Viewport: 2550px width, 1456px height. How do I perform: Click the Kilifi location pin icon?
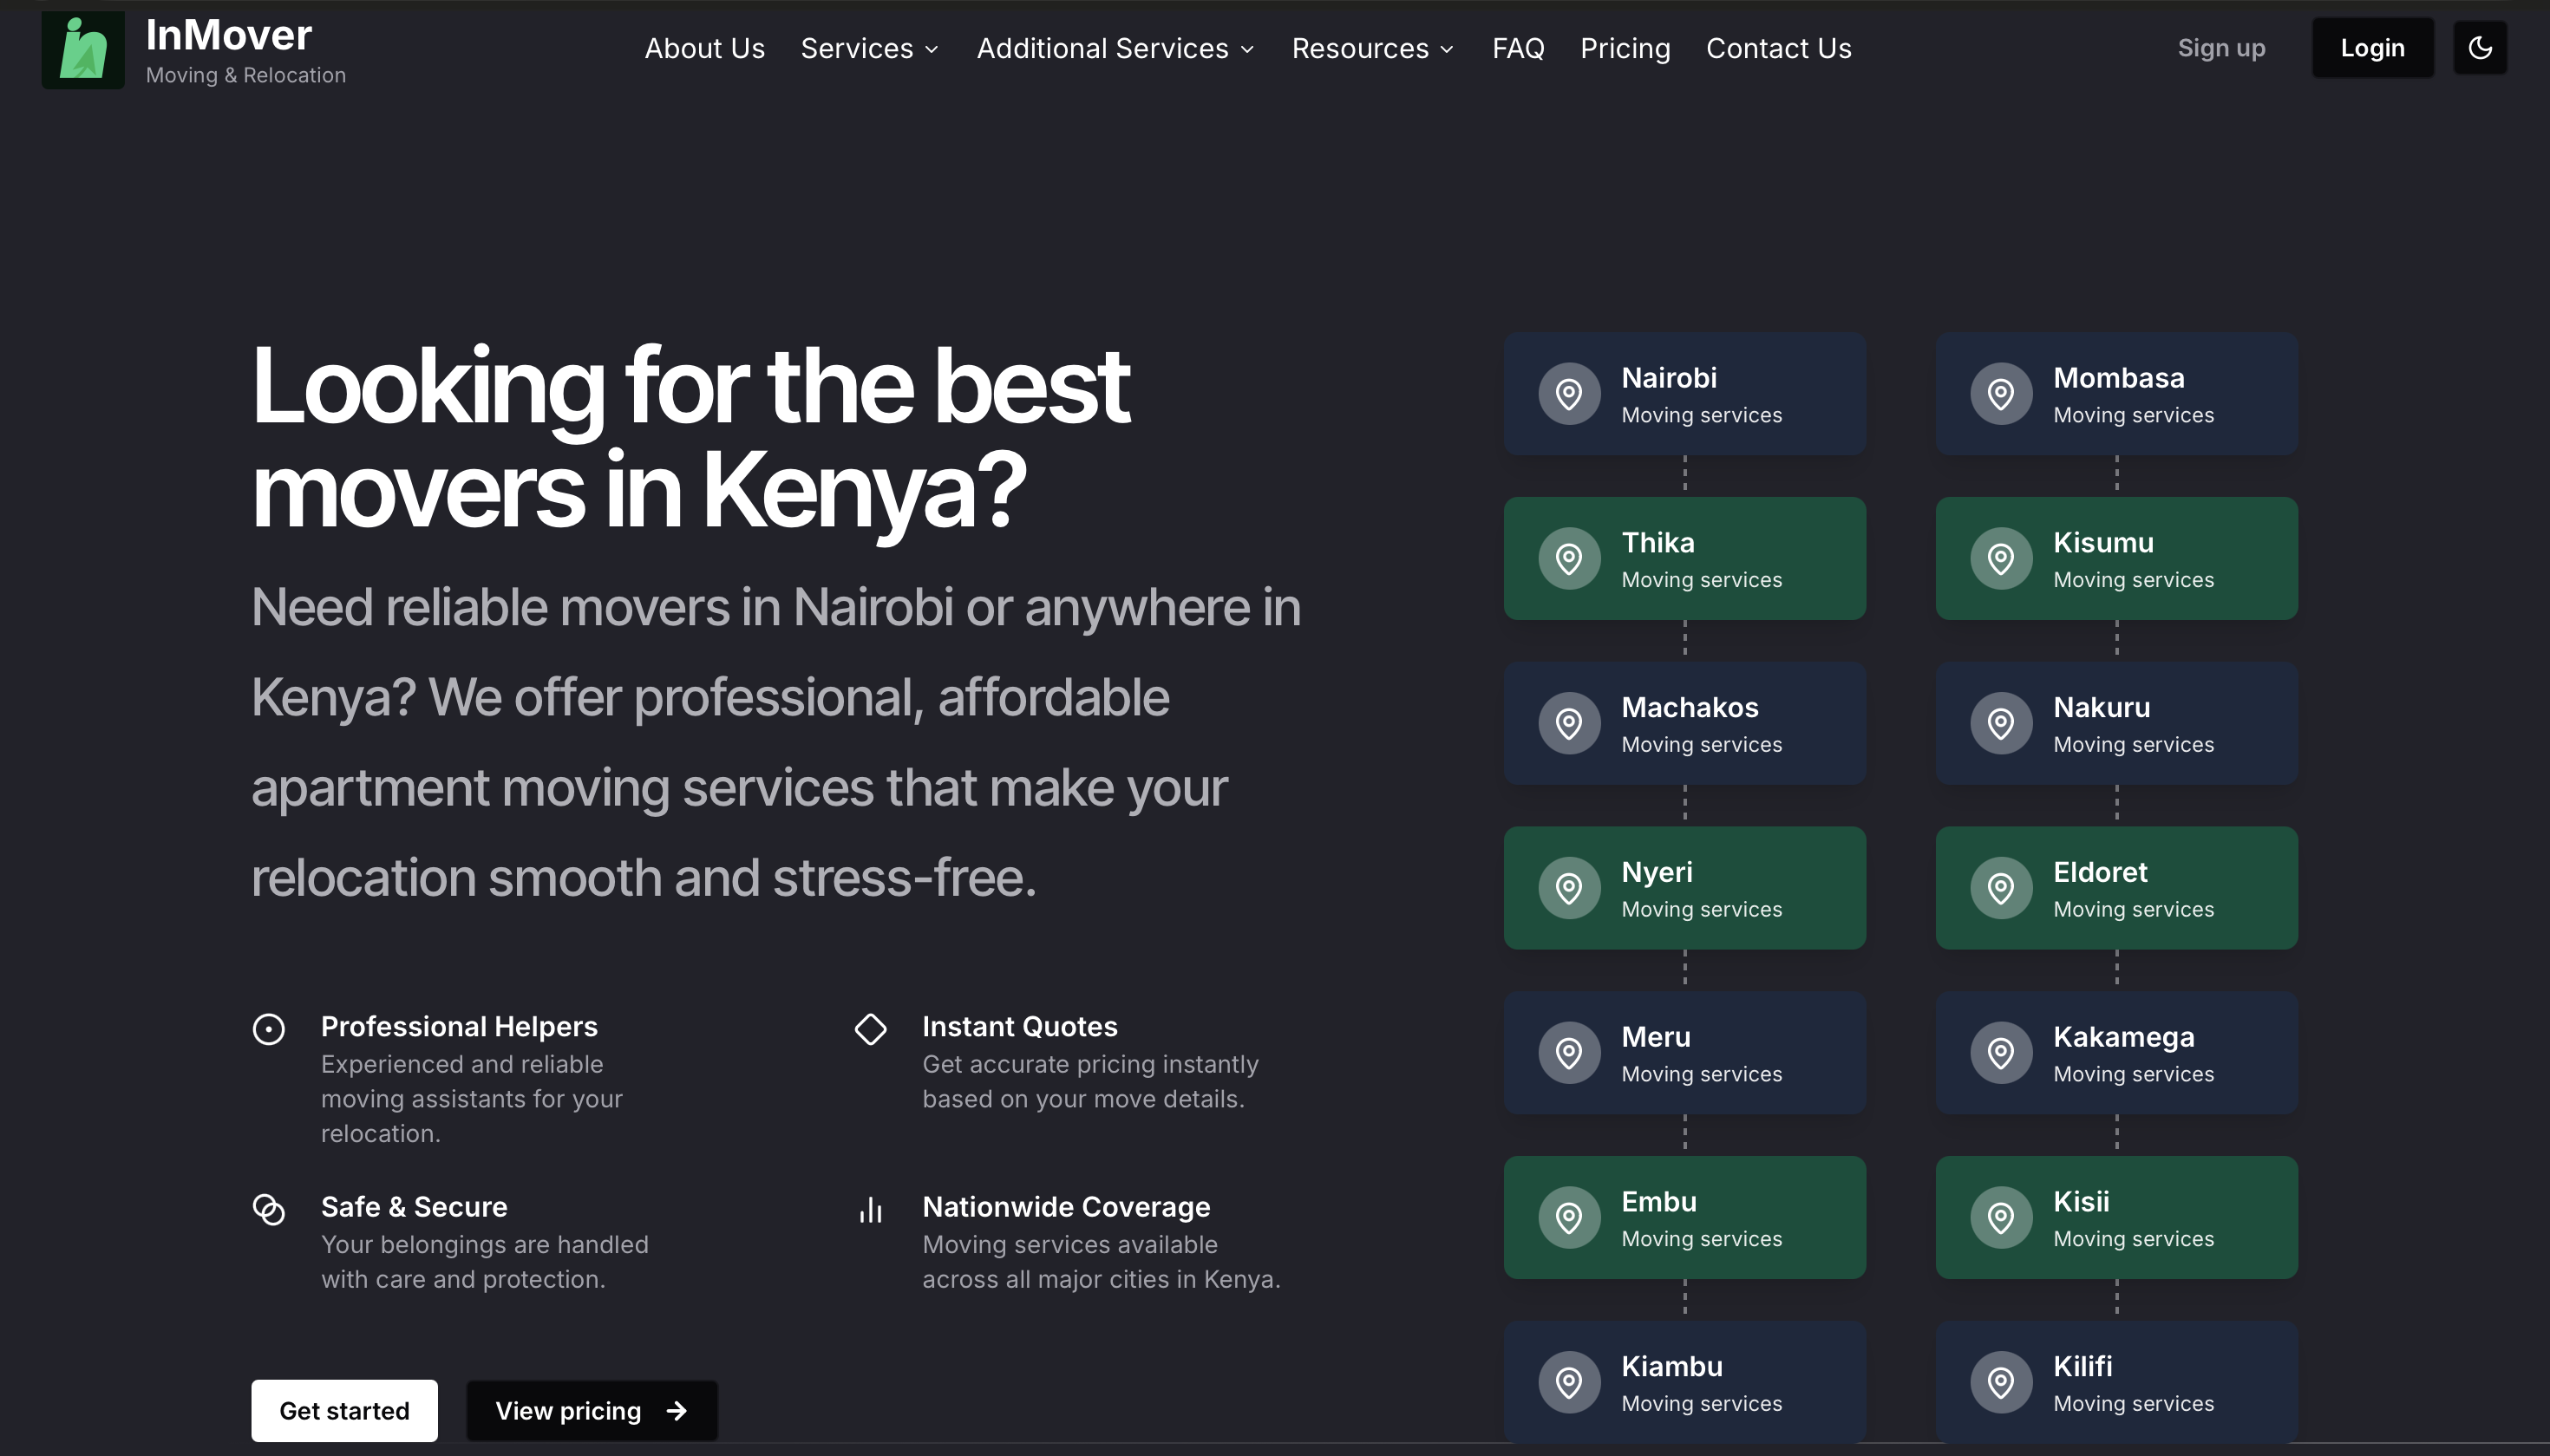2001,1383
